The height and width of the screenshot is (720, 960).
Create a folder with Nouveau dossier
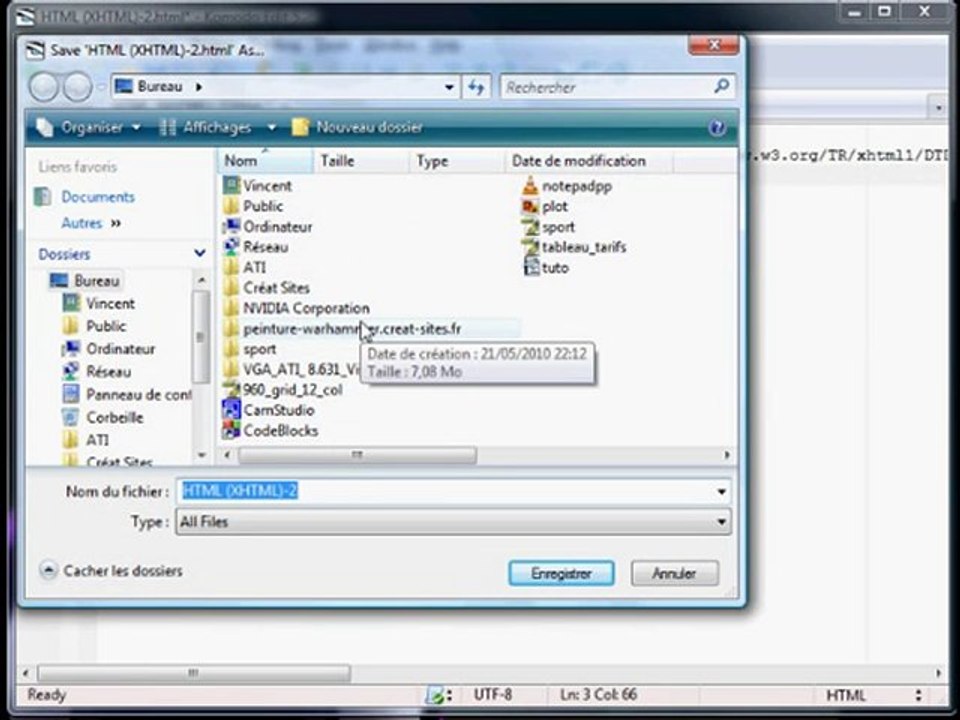pyautogui.click(x=358, y=127)
